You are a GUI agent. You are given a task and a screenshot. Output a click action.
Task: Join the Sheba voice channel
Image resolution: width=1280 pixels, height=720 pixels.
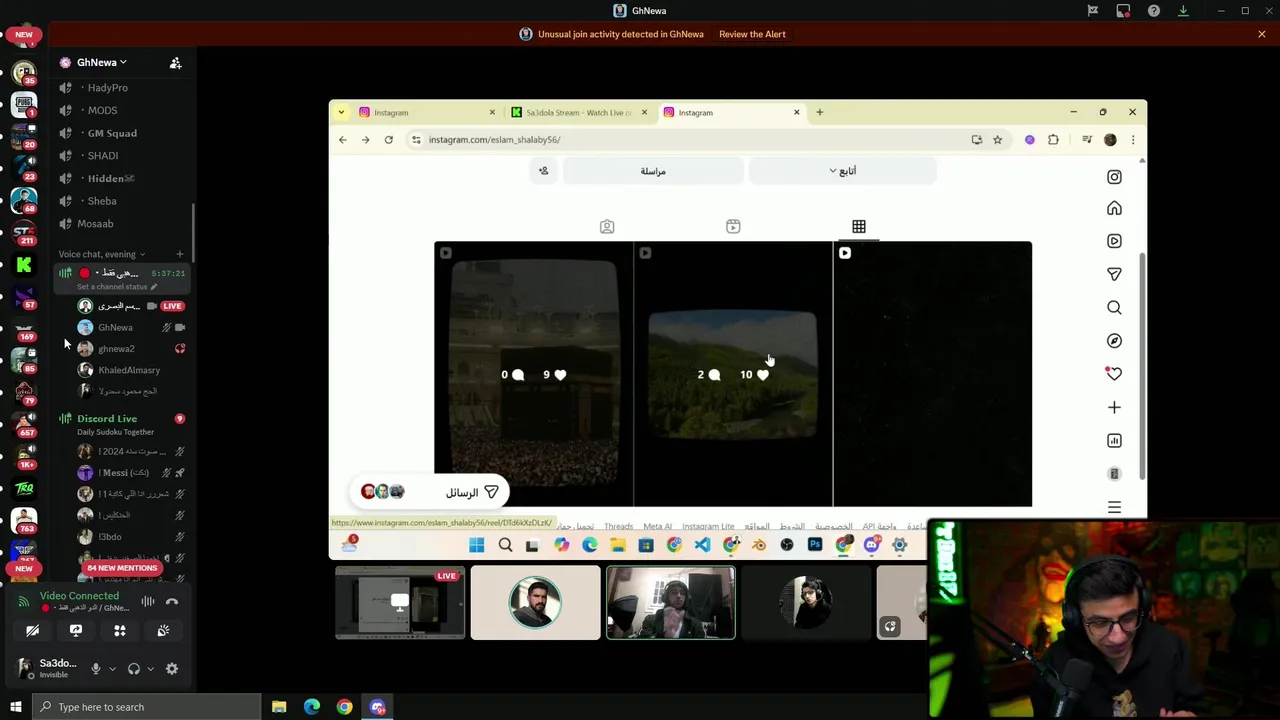pos(120,201)
